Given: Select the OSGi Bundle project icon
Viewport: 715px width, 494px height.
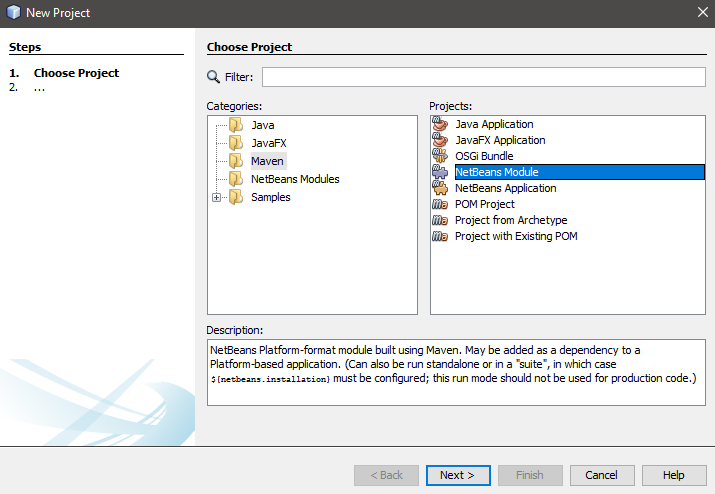Looking at the screenshot, I should coord(439,156).
